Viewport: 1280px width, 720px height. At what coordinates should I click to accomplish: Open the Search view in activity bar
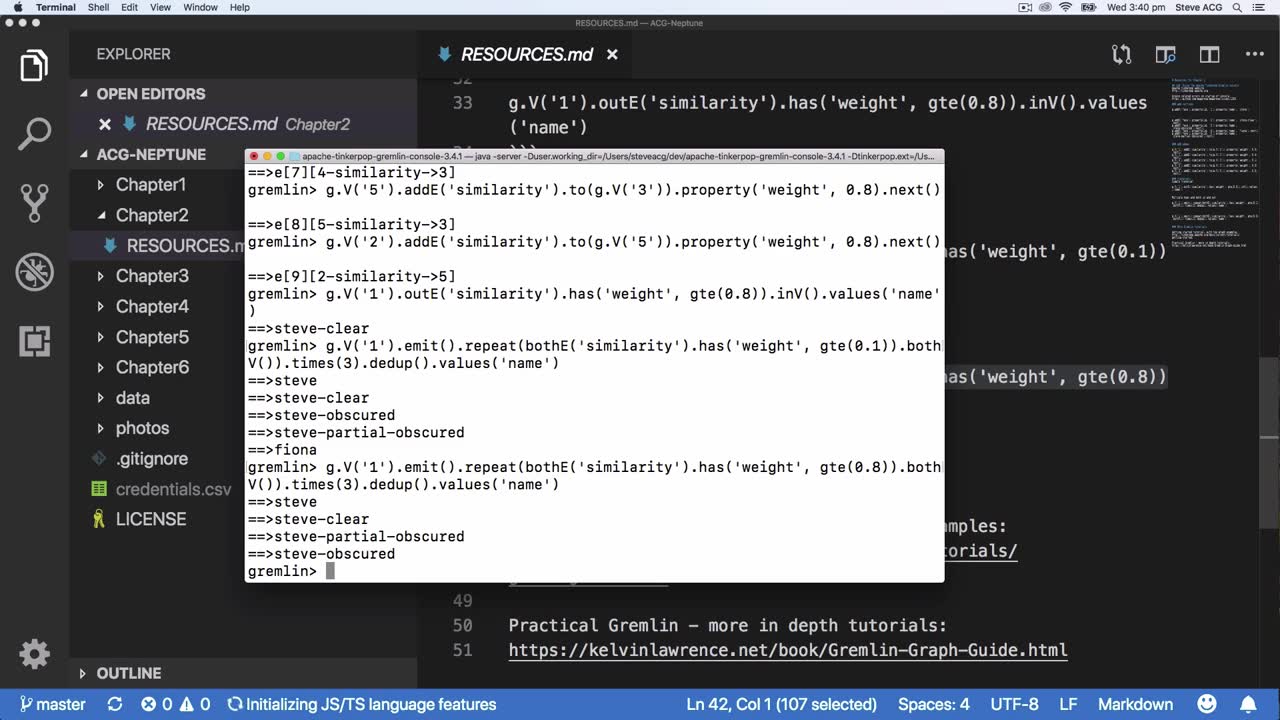tap(34, 134)
